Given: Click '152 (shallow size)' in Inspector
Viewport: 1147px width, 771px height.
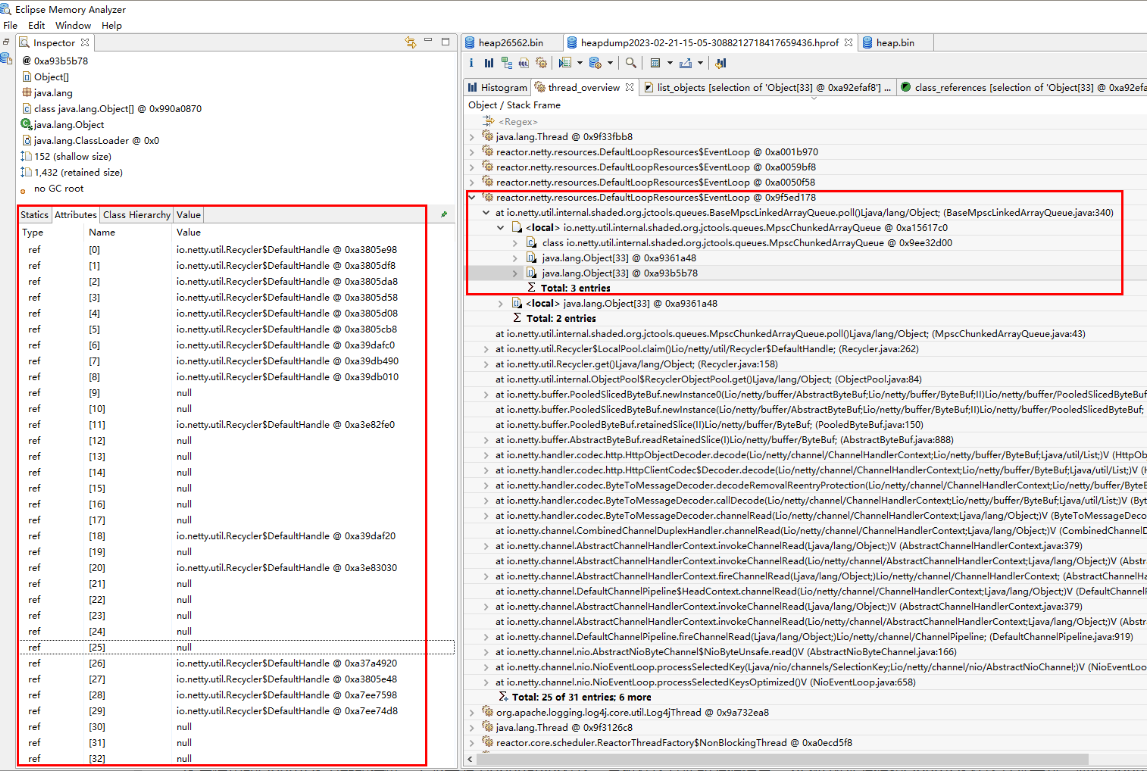Looking at the screenshot, I should coord(72,157).
